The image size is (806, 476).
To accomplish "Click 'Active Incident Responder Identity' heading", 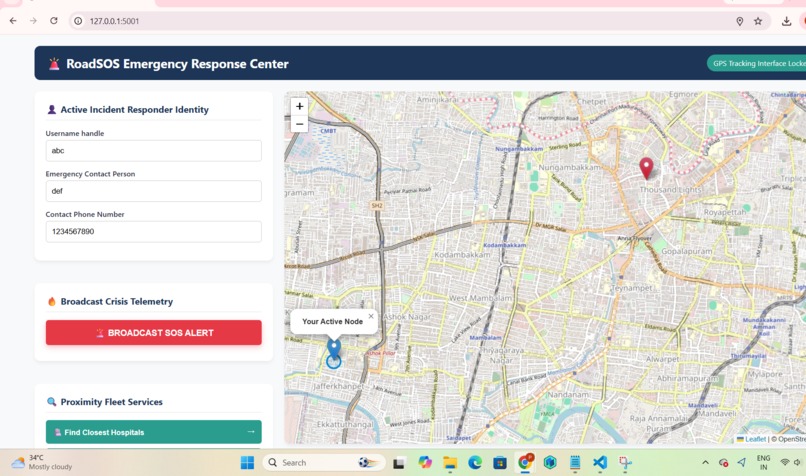I will 135,109.
